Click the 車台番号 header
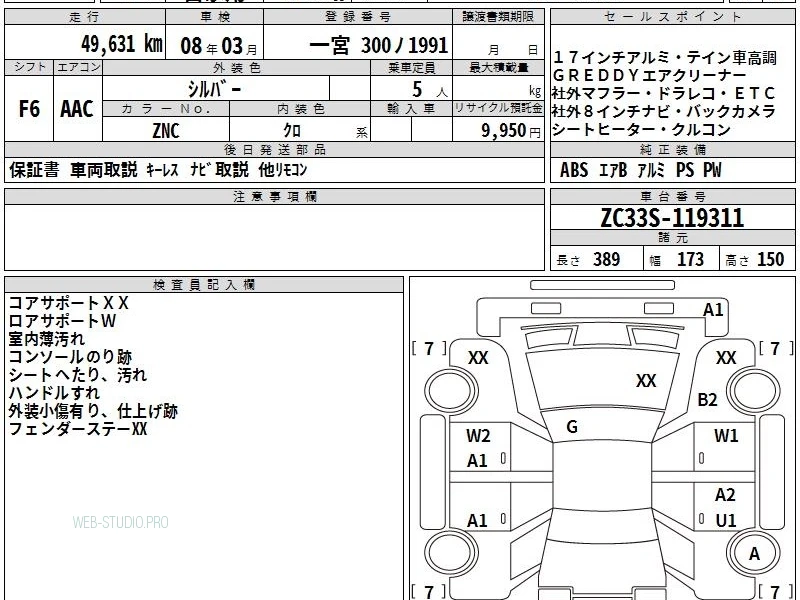The width and height of the screenshot is (800, 600). click(x=672, y=197)
